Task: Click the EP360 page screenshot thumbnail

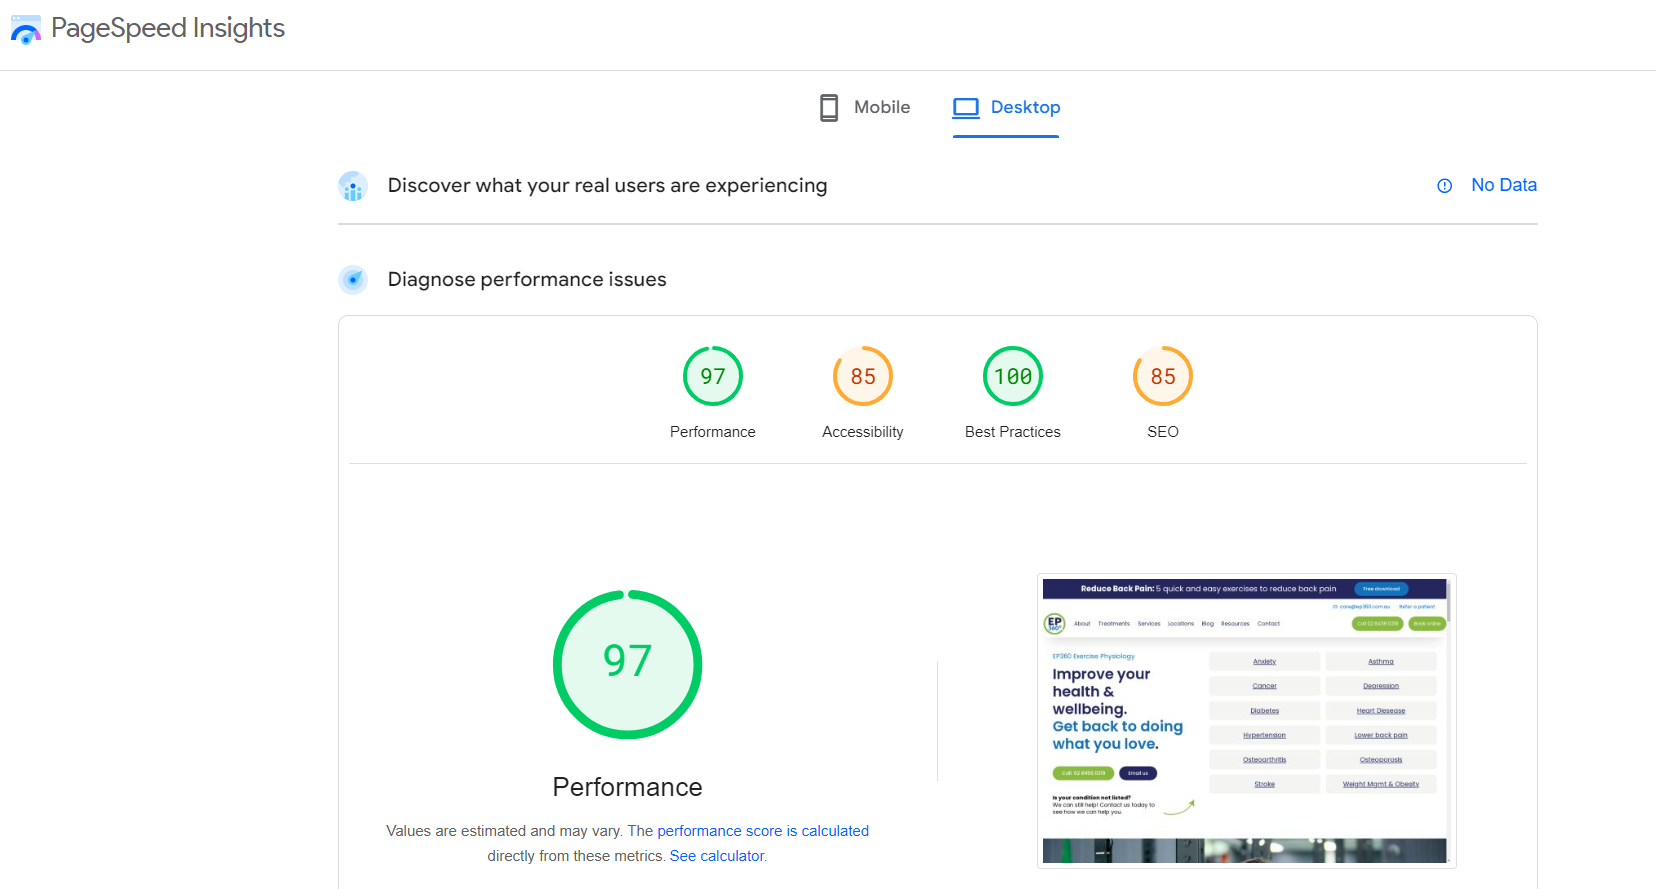Action: pos(1246,720)
